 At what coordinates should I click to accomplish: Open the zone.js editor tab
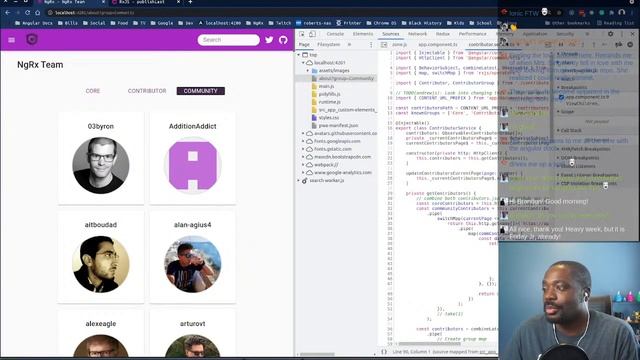tap(399, 44)
